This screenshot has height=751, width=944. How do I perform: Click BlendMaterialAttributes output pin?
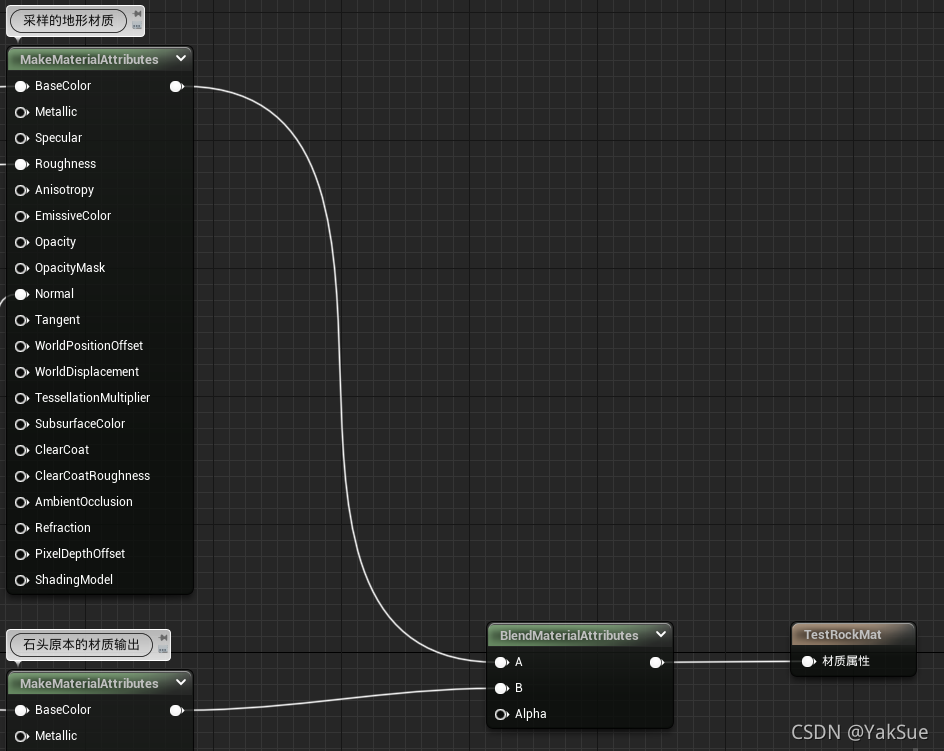point(657,662)
